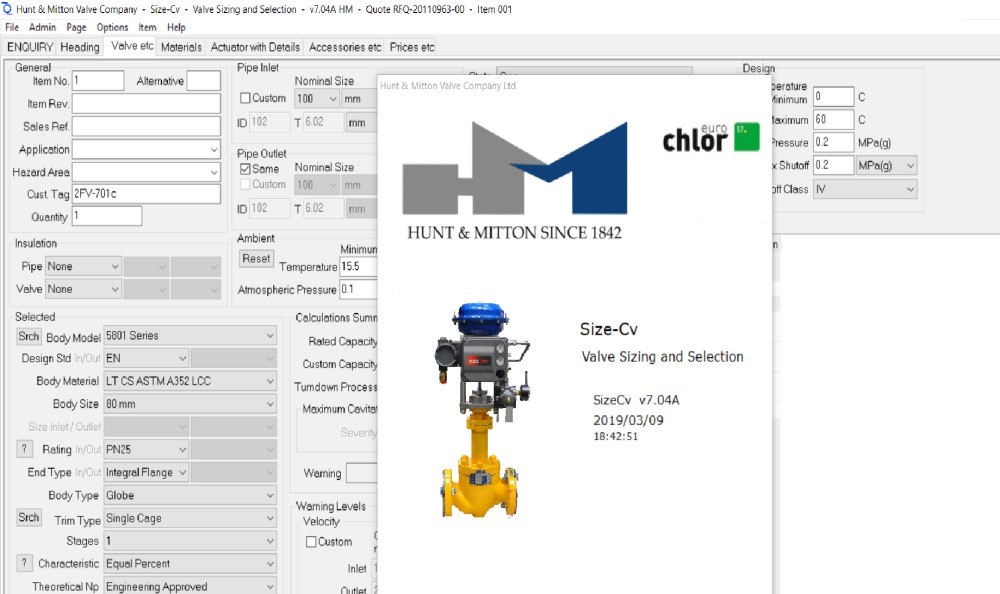This screenshot has width=1000, height=594.
Task: Uncheck the Same checkbox under Pipe Outlet
Action: coord(245,169)
